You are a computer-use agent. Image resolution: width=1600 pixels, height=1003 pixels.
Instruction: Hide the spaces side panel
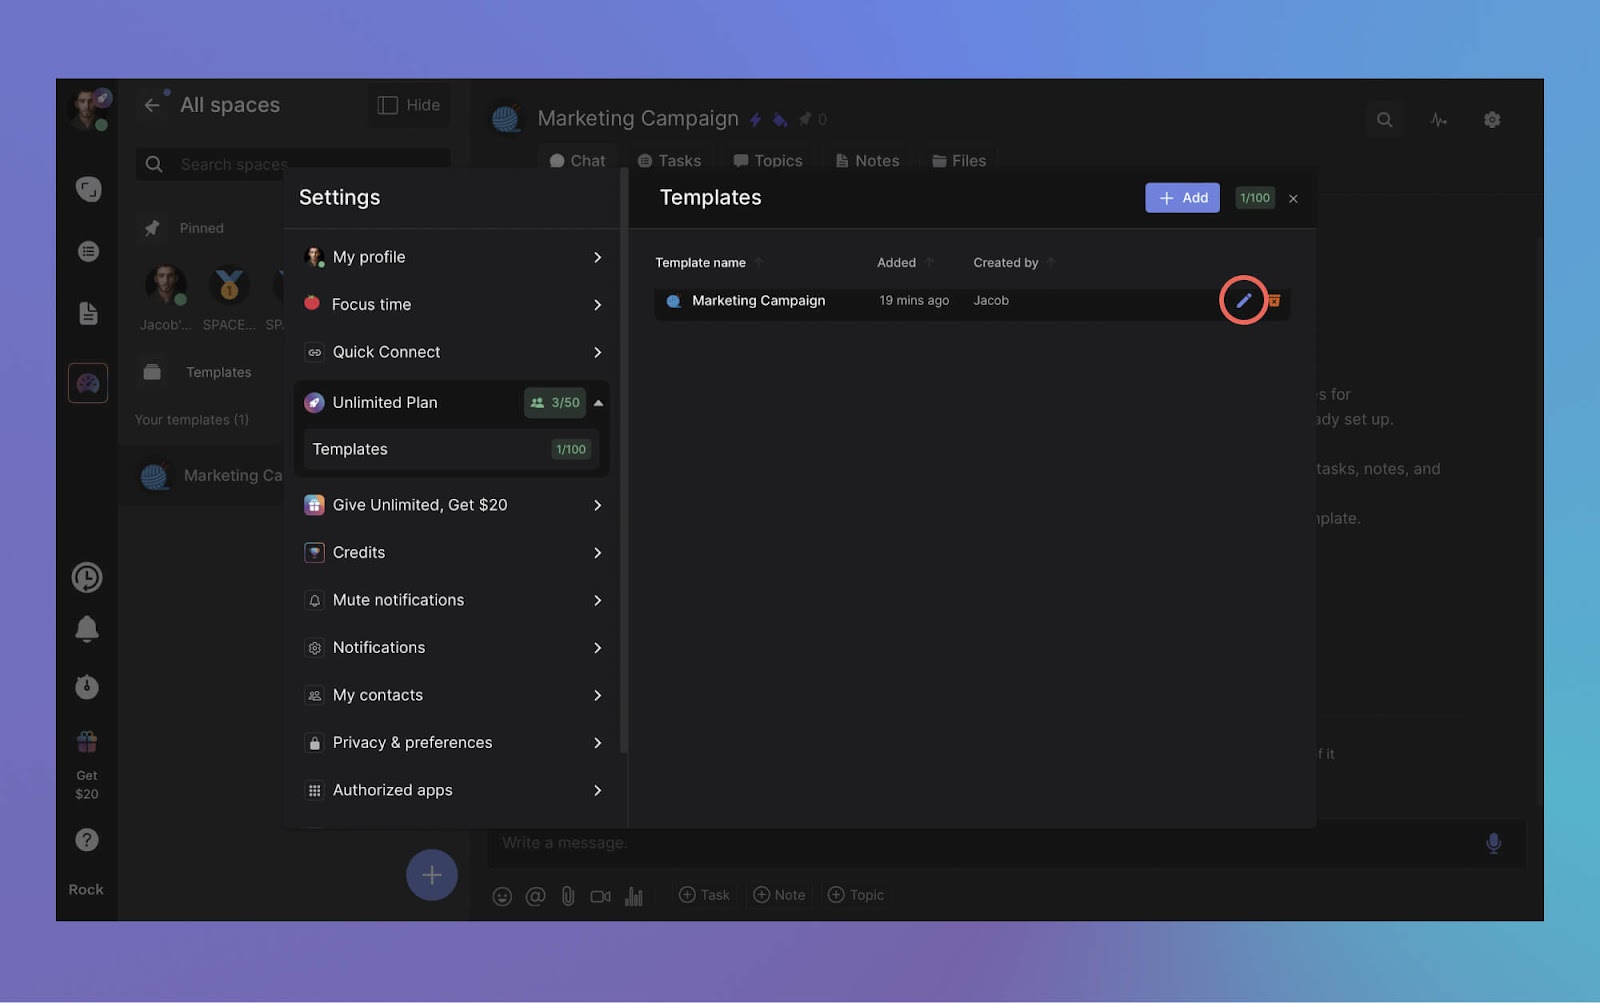(x=409, y=105)
